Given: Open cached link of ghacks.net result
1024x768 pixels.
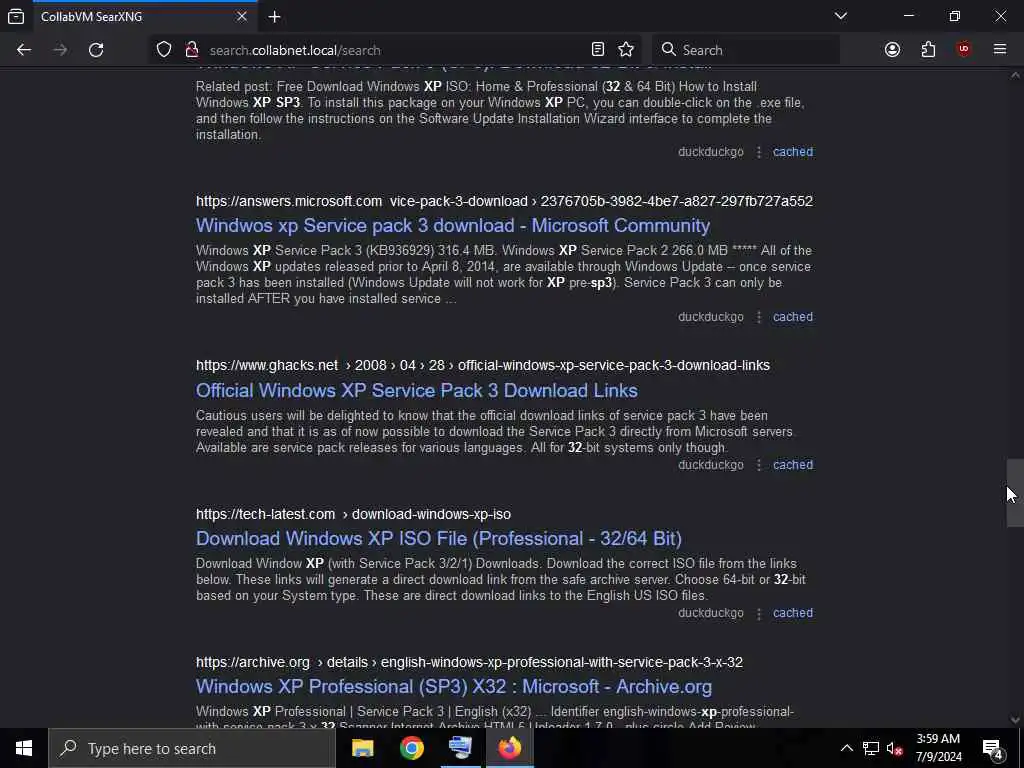Looking at the screenshot, I should (x=793, y=465).
